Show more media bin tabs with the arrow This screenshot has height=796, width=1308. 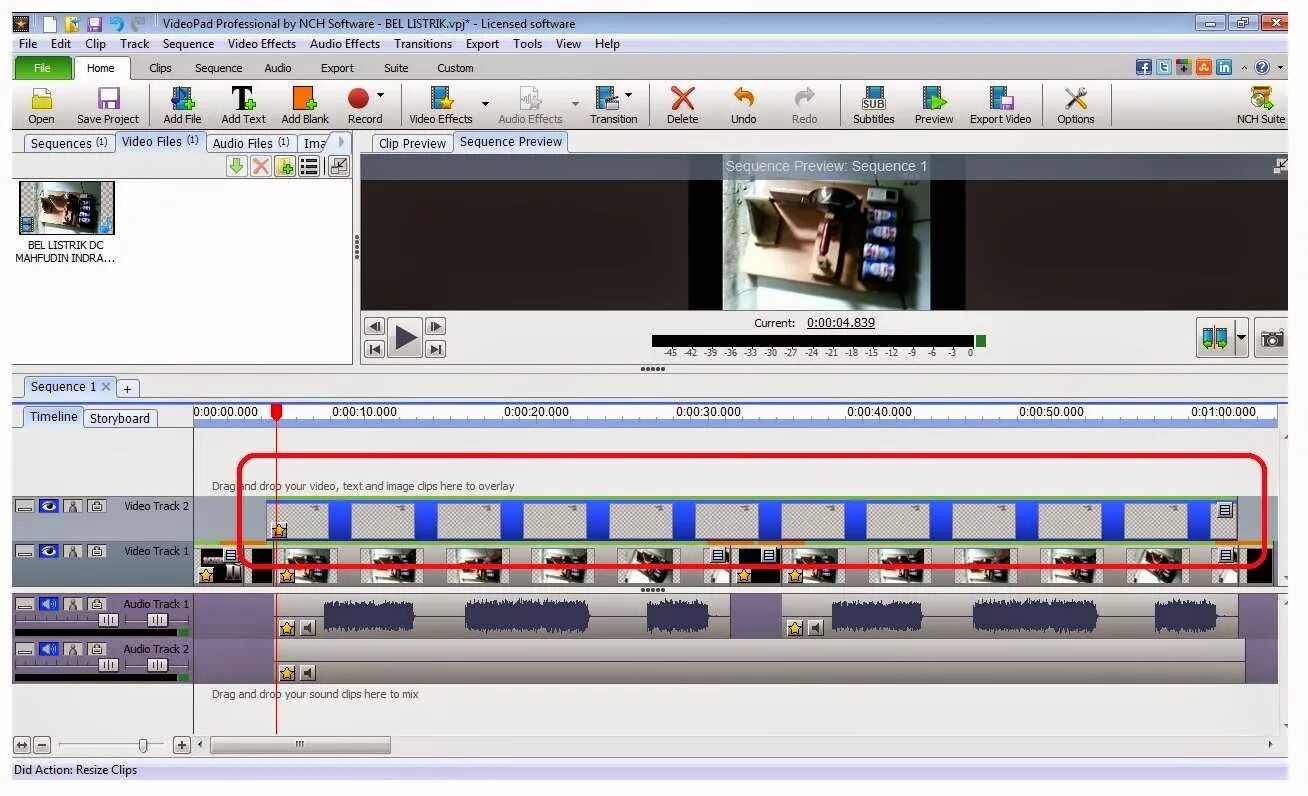(341, 142)
